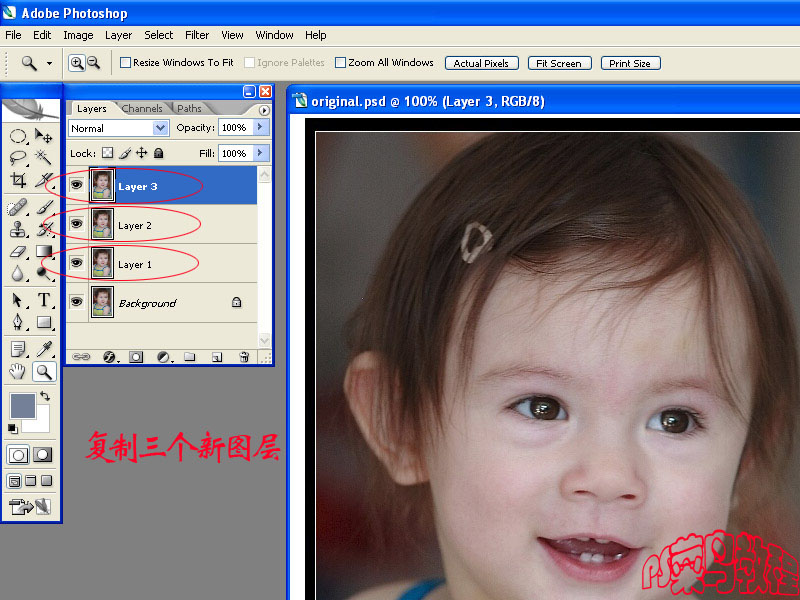Select the Healing Brush tool
Screen dimensions: 800x600
(x=18, y=208)
